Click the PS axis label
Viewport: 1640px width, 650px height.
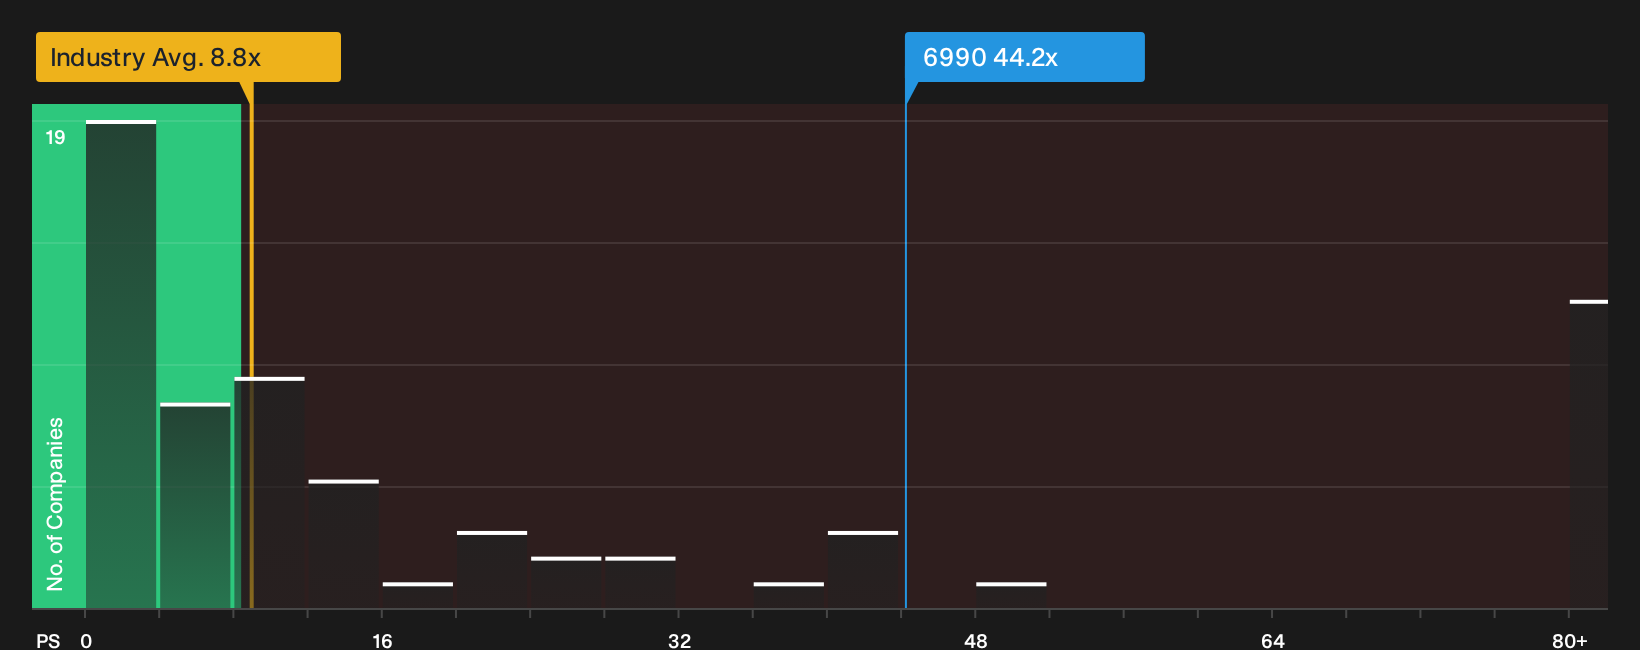(48, 640)
